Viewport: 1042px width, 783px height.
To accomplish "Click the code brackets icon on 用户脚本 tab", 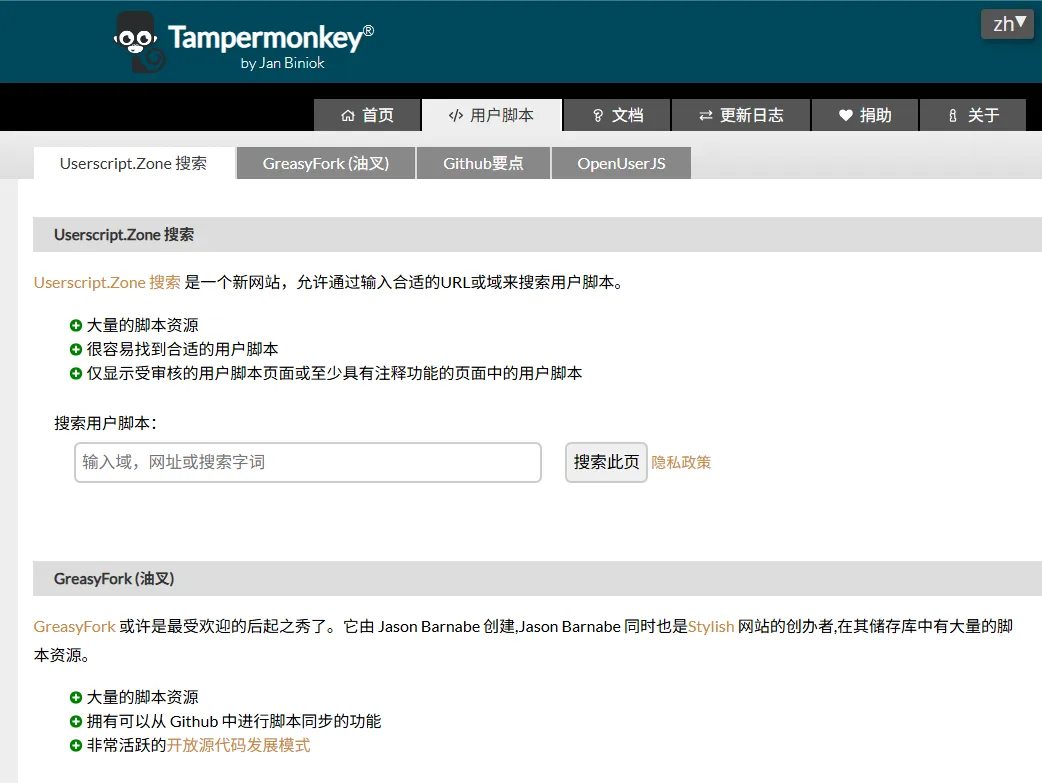I will click(x=456, y=116).
